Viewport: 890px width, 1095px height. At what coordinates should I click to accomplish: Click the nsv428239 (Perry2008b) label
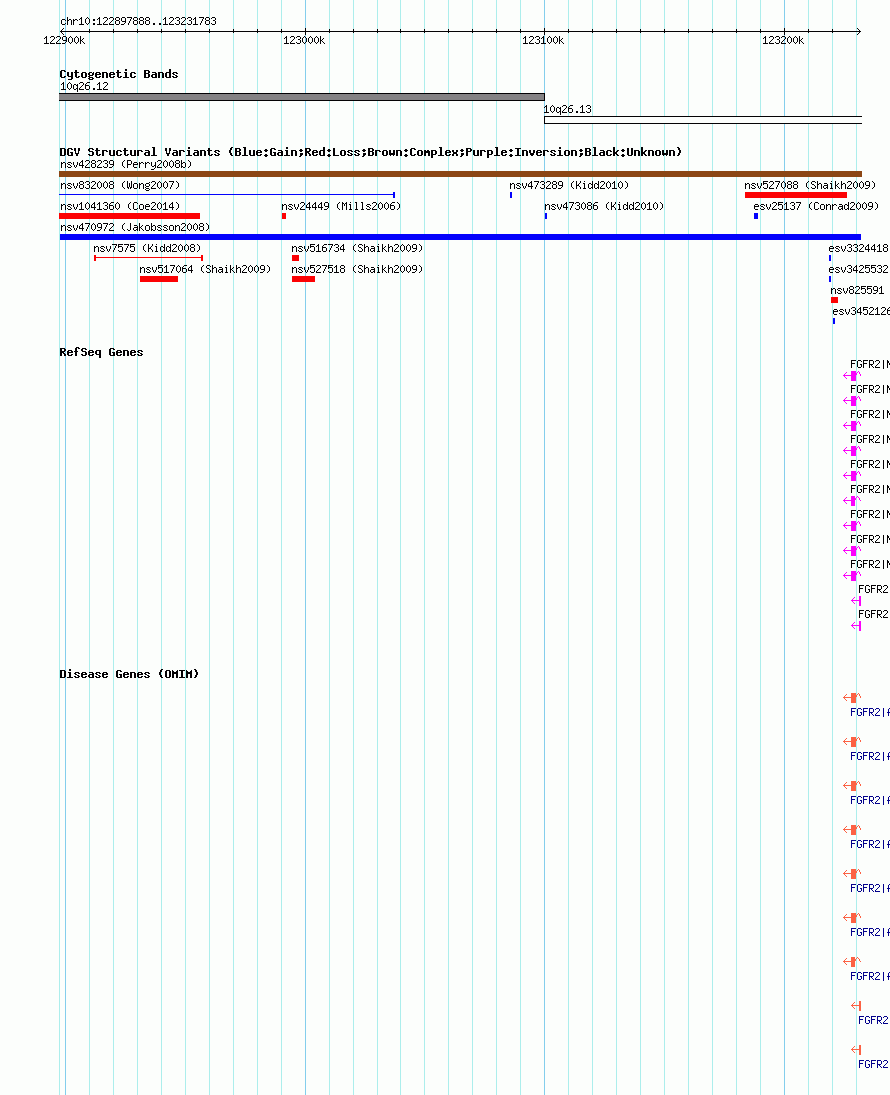pyautogui.click(x=126, y=164)
